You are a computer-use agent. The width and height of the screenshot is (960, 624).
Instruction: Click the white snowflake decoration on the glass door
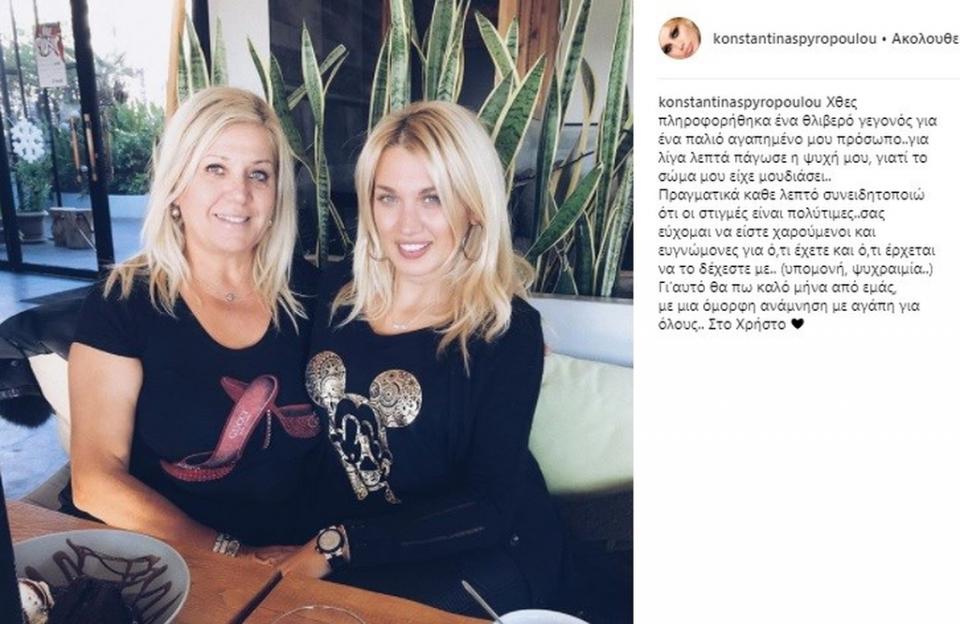[x=28, y=140]
